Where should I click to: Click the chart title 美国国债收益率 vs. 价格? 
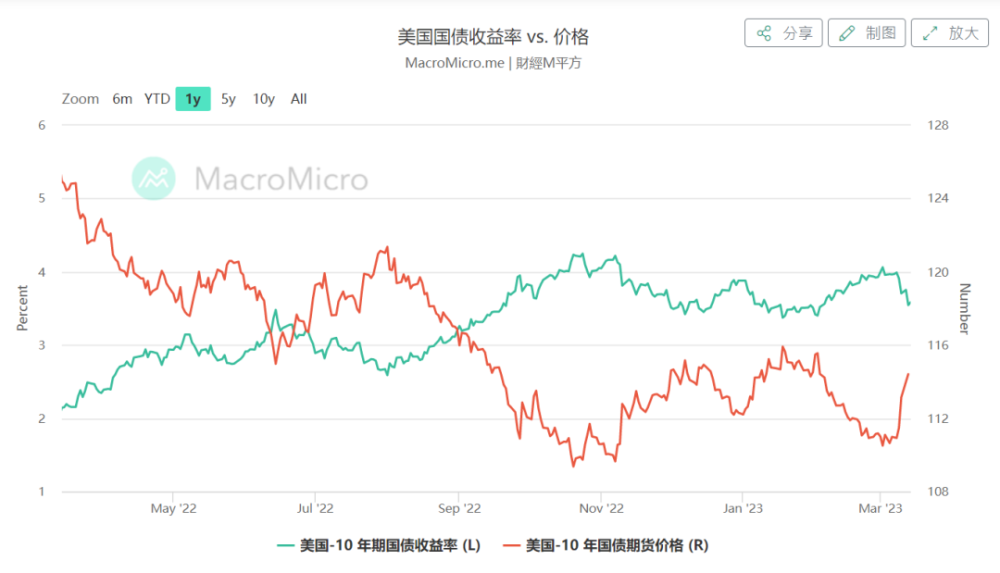click(494, 37)
